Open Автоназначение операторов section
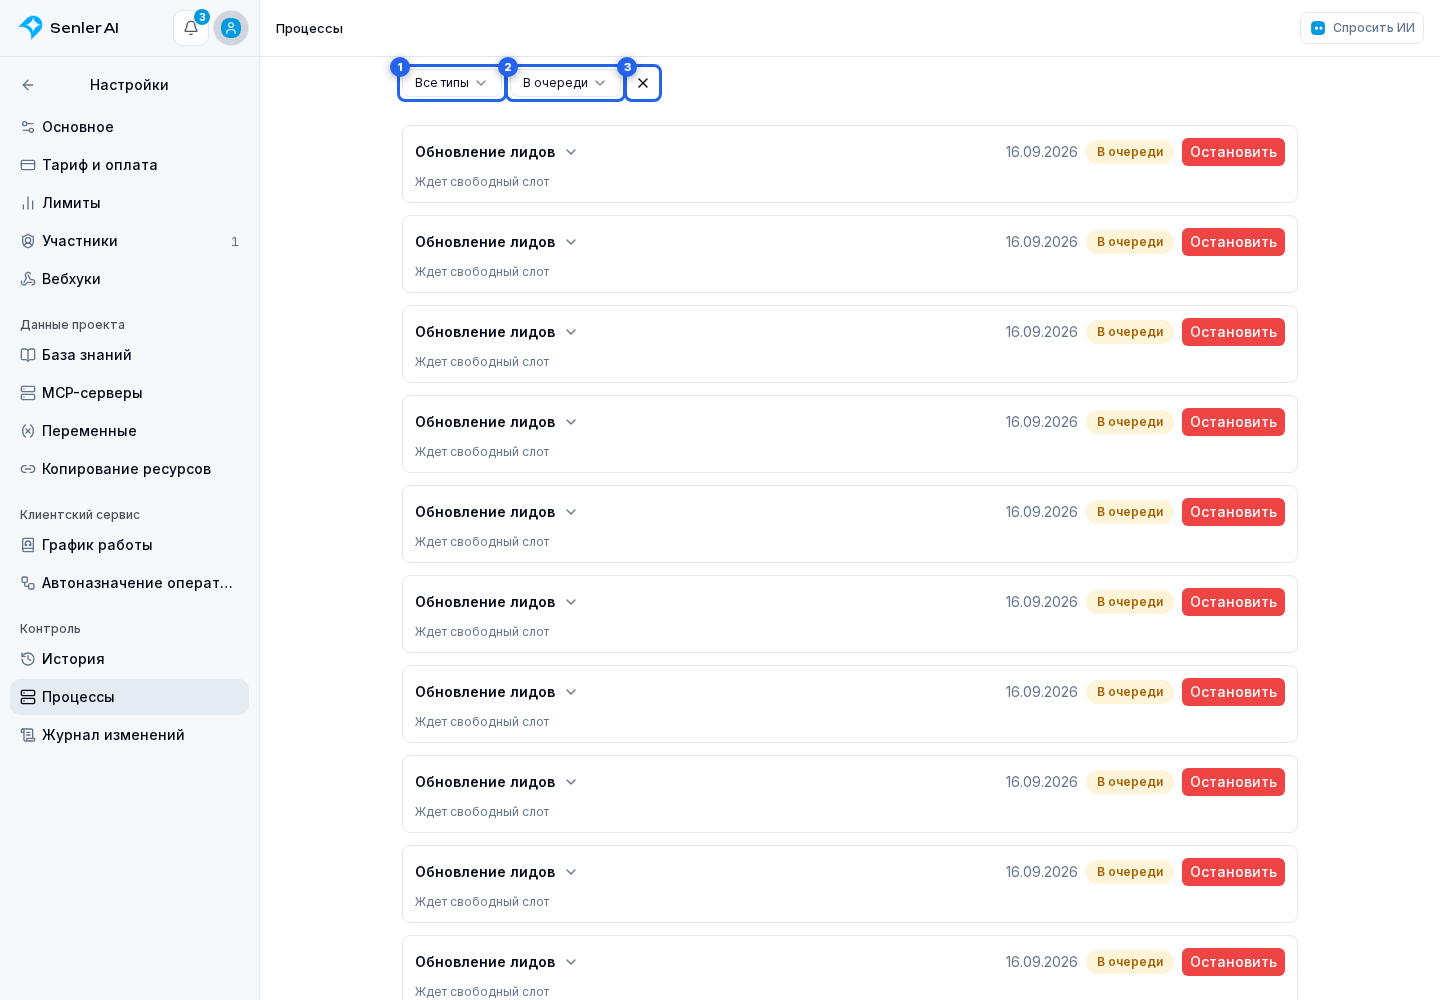 pyautogui.click(x=129, y=583)
